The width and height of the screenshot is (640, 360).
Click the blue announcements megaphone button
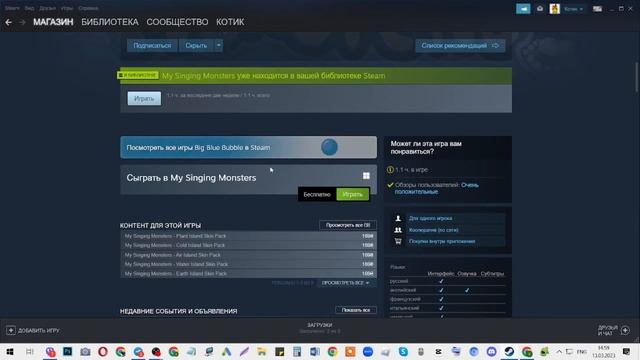tap(523, 9)
